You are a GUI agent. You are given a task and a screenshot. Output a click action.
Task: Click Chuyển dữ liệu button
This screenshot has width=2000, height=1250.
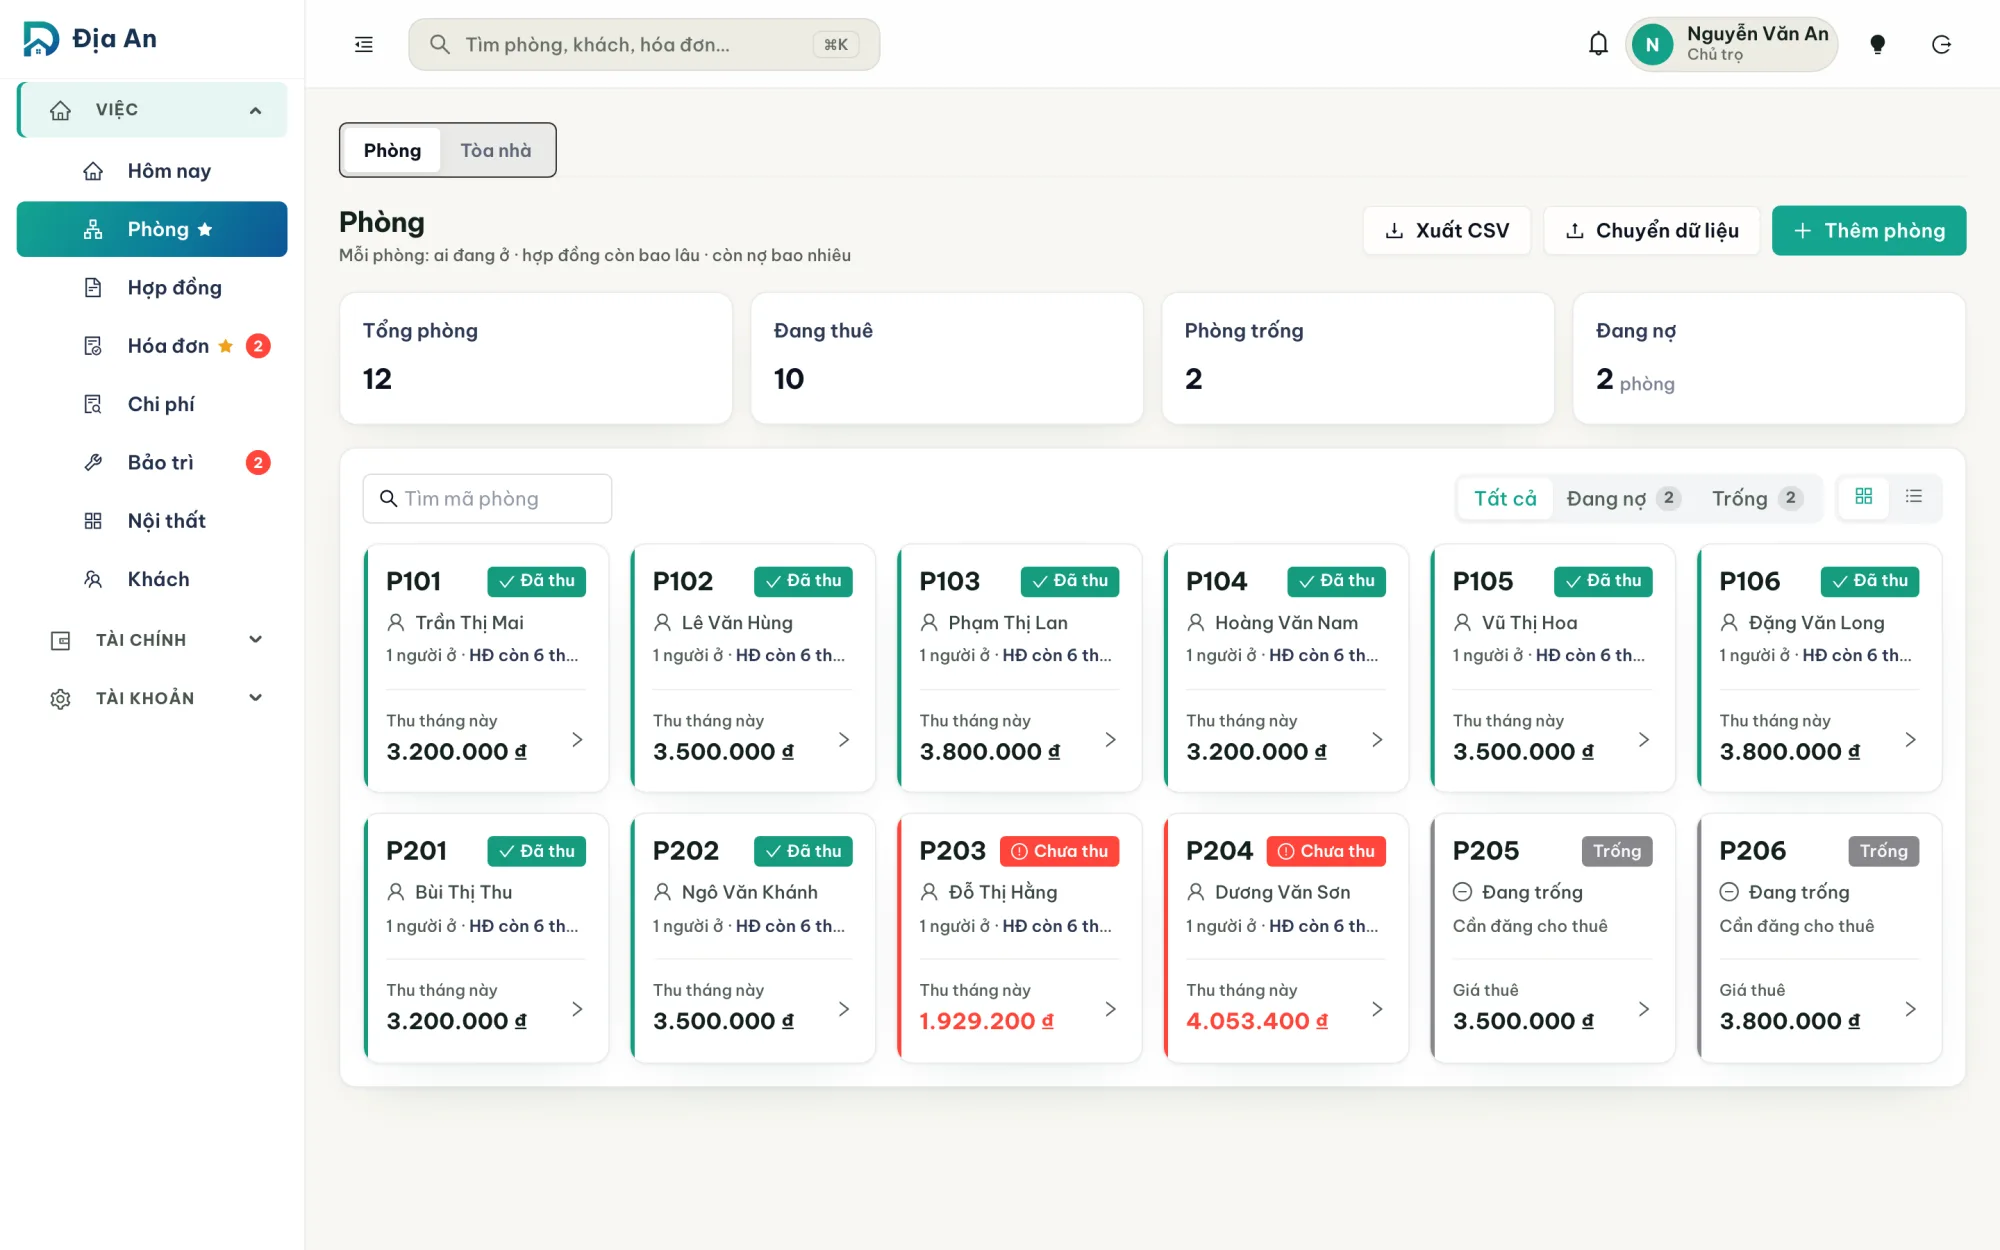tap(1651, 231)
